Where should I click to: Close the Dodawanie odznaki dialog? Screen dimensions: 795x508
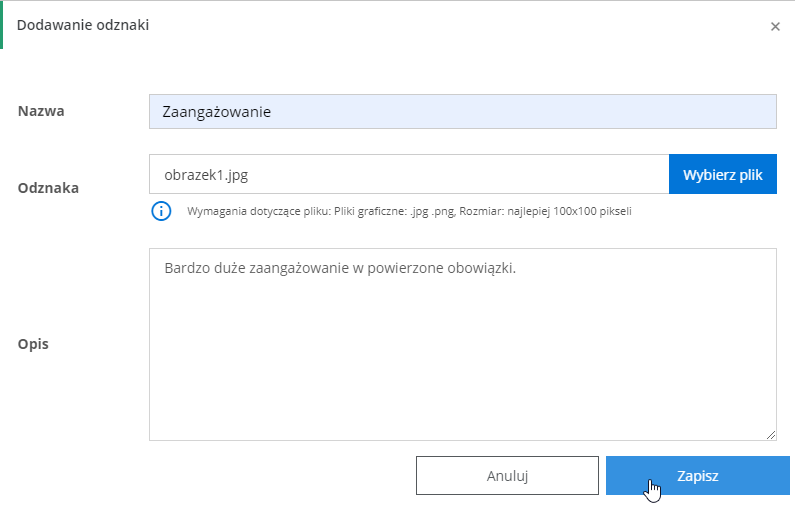(x=775, y=26)
